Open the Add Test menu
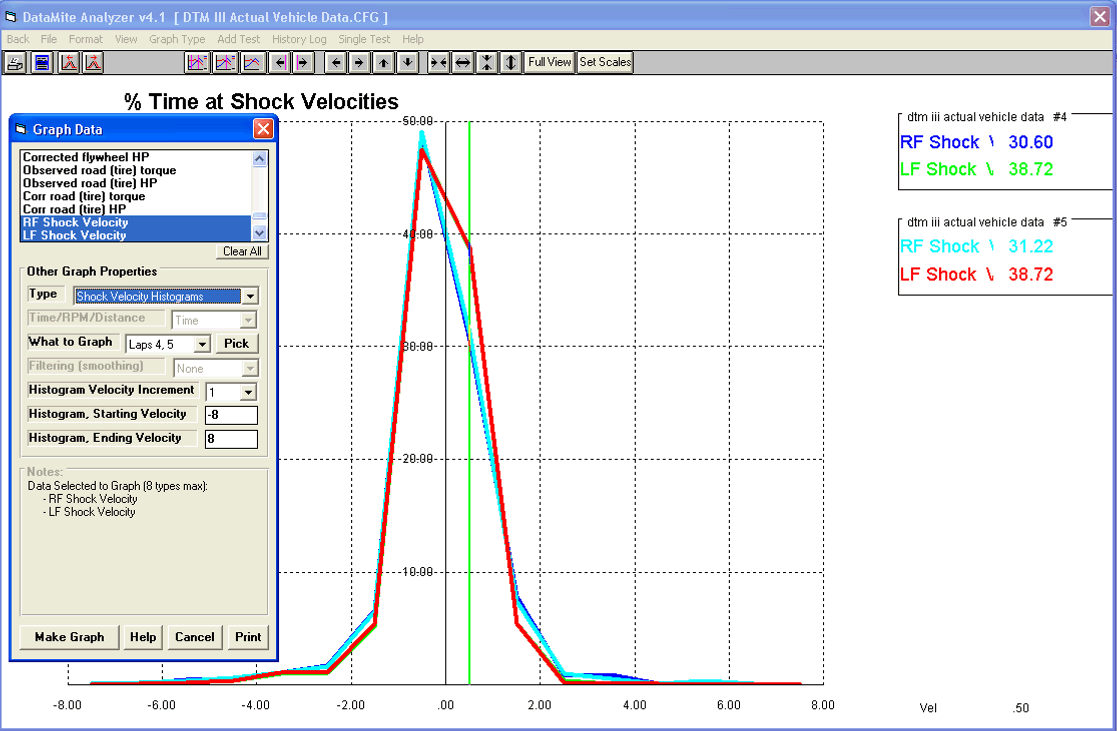Viewport: 1117px width, 731px height. coord(239,39)
